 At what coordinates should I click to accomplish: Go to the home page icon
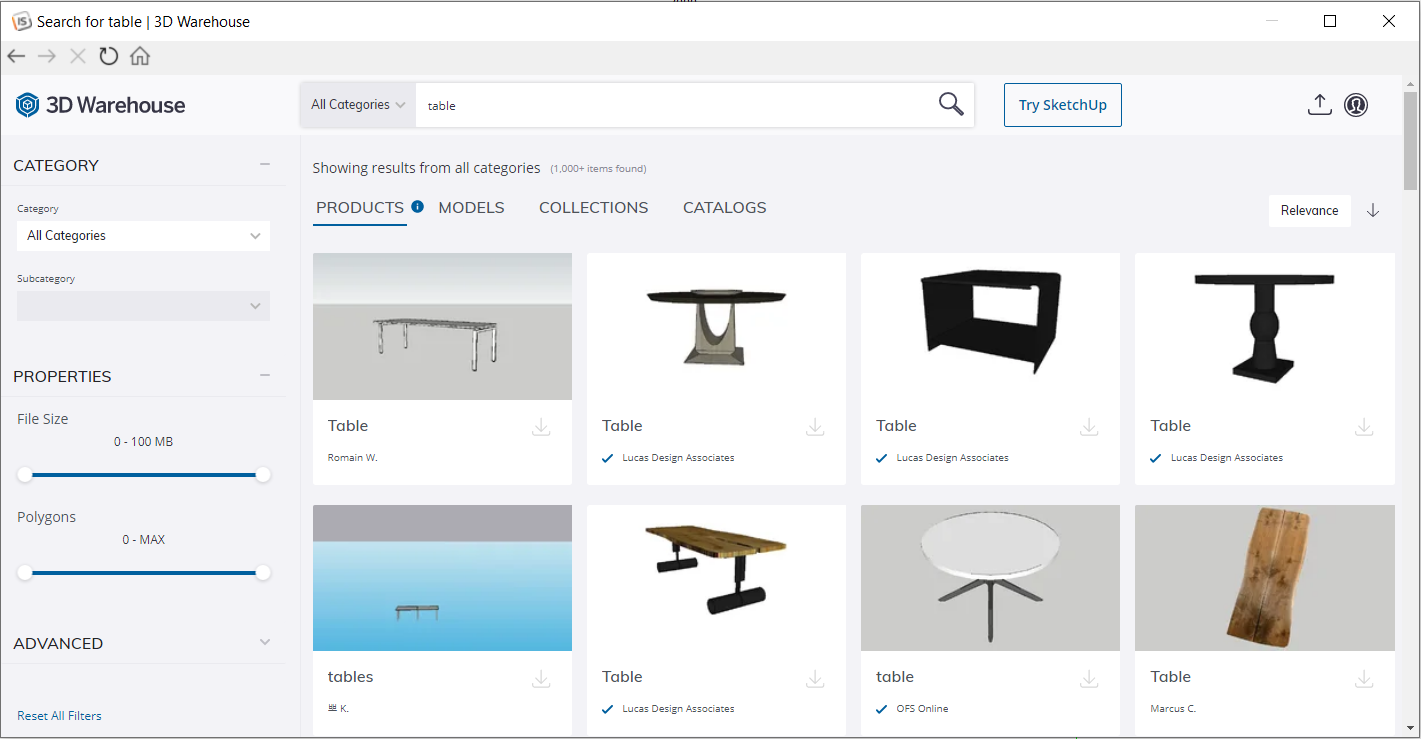(140, 57)
